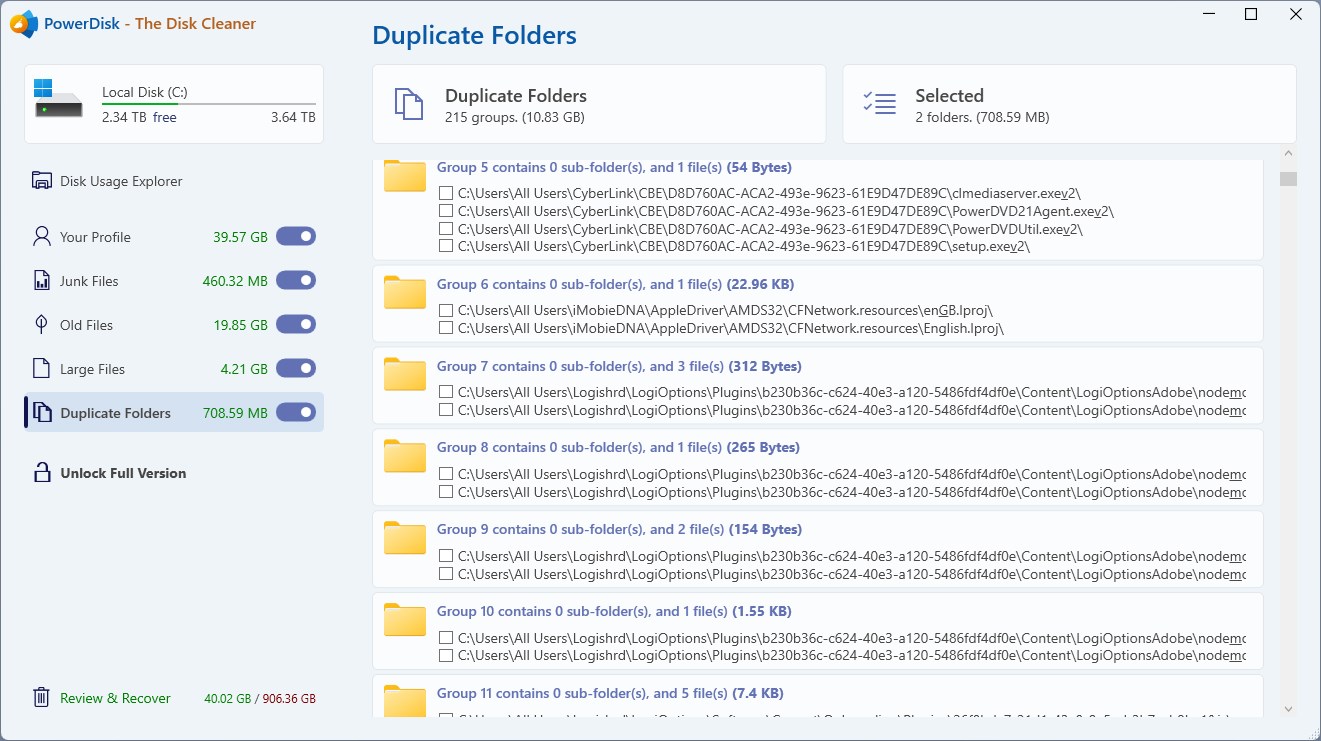Click the 4.21 GB Large Files size
The height and width of the screenshot is (741, 1321).
tap(244, 369)
